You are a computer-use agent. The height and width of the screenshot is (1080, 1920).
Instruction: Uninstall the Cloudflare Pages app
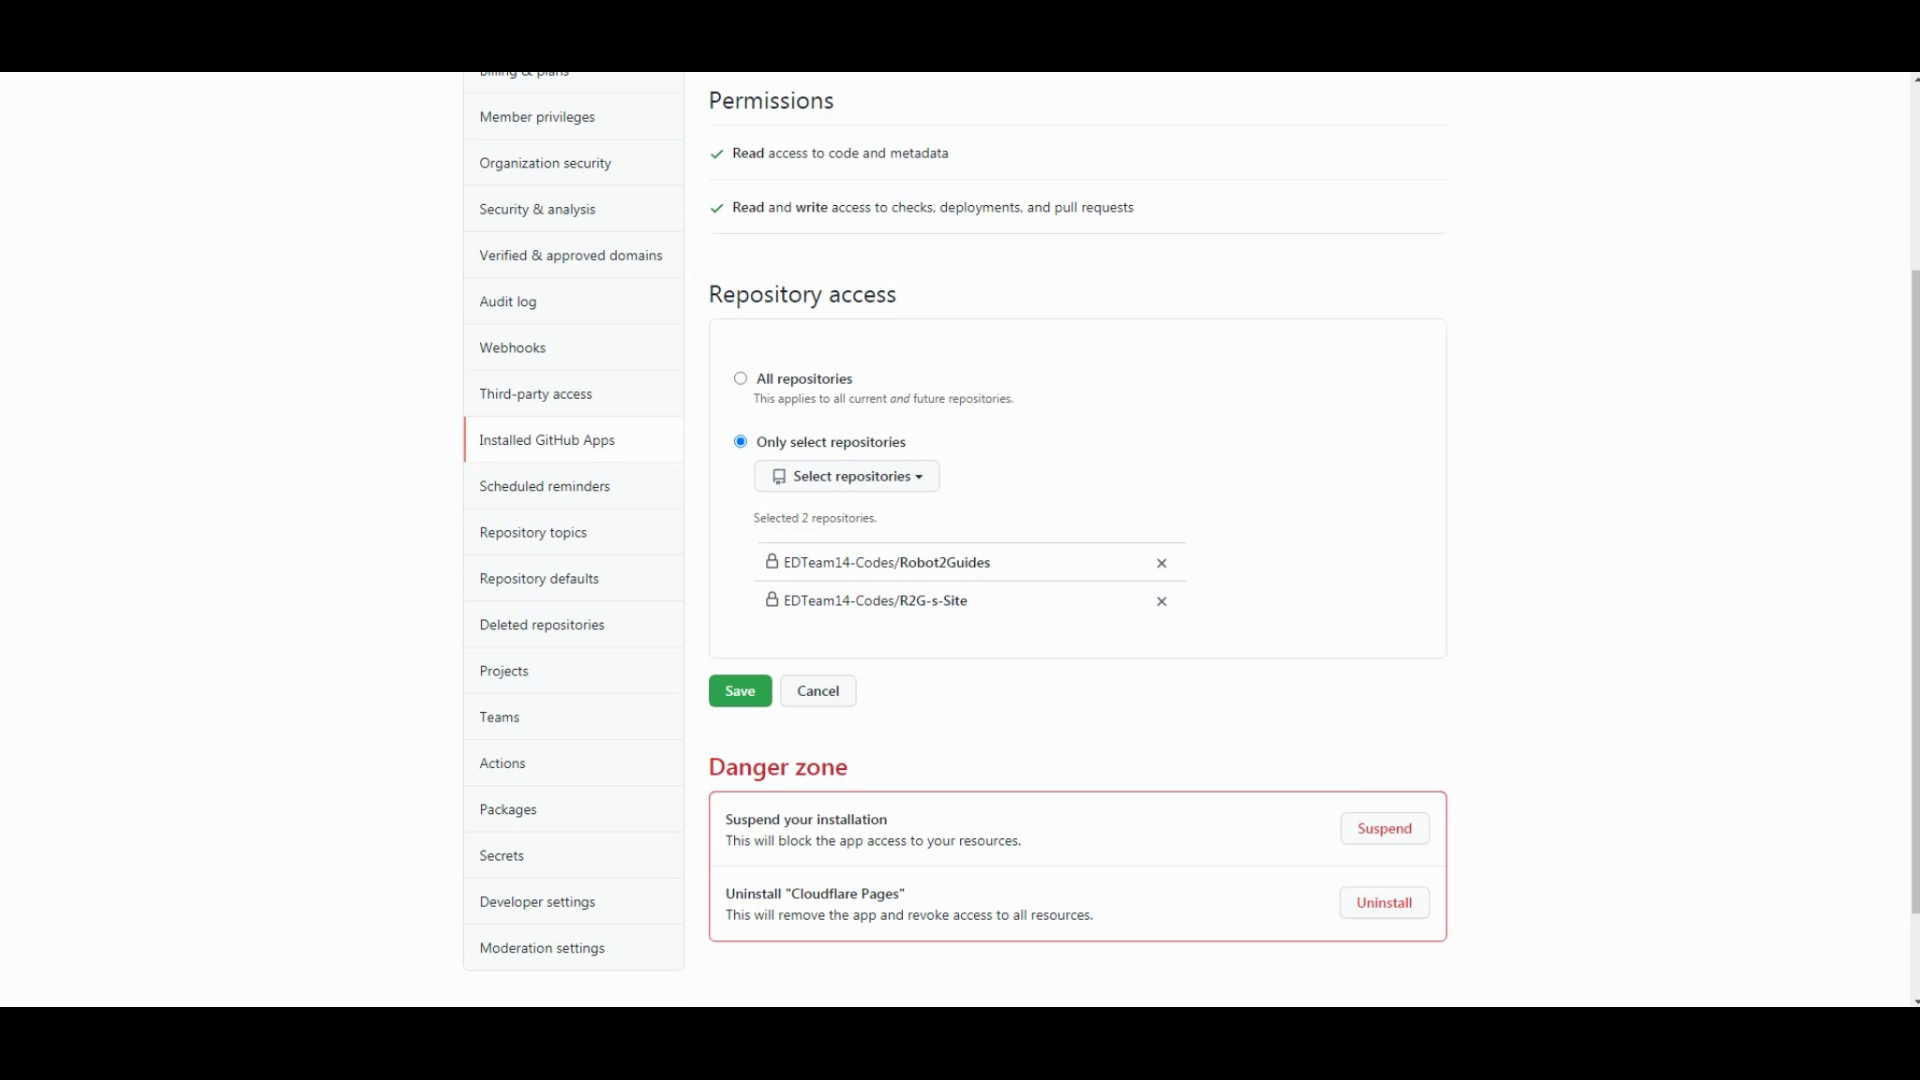(1384, 903)
